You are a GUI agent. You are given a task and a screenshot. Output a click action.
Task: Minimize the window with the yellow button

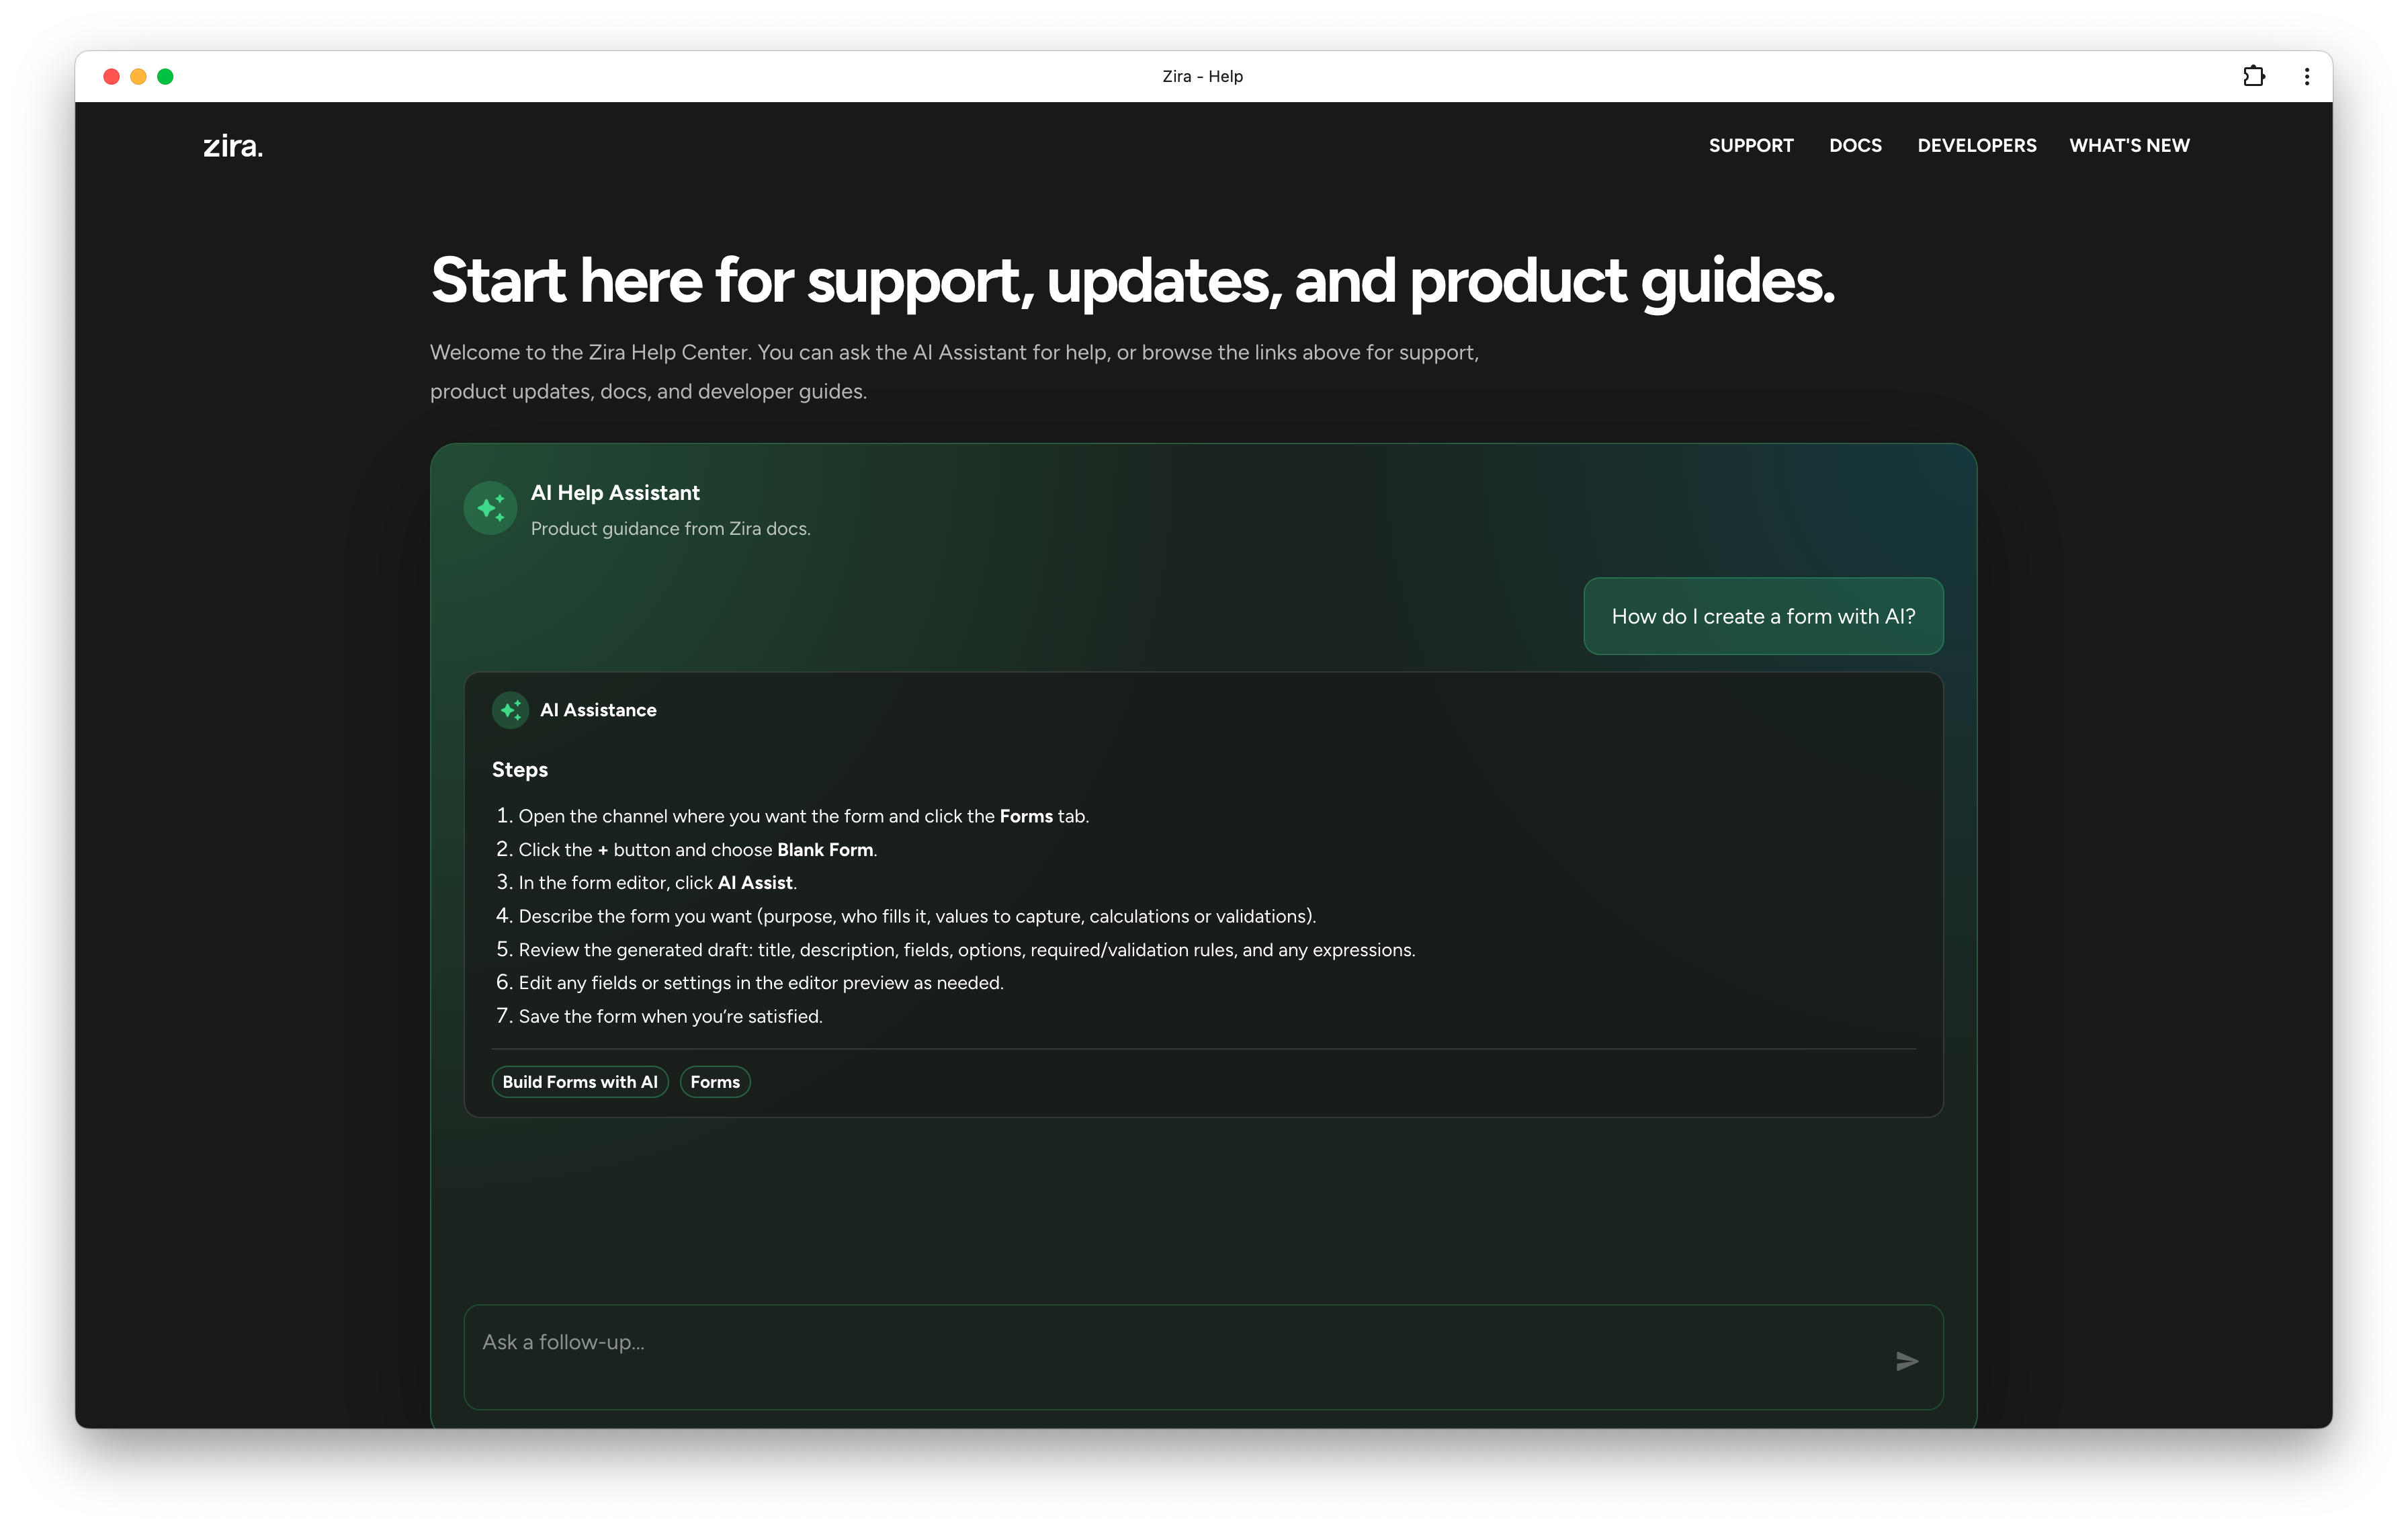(138, 76)
